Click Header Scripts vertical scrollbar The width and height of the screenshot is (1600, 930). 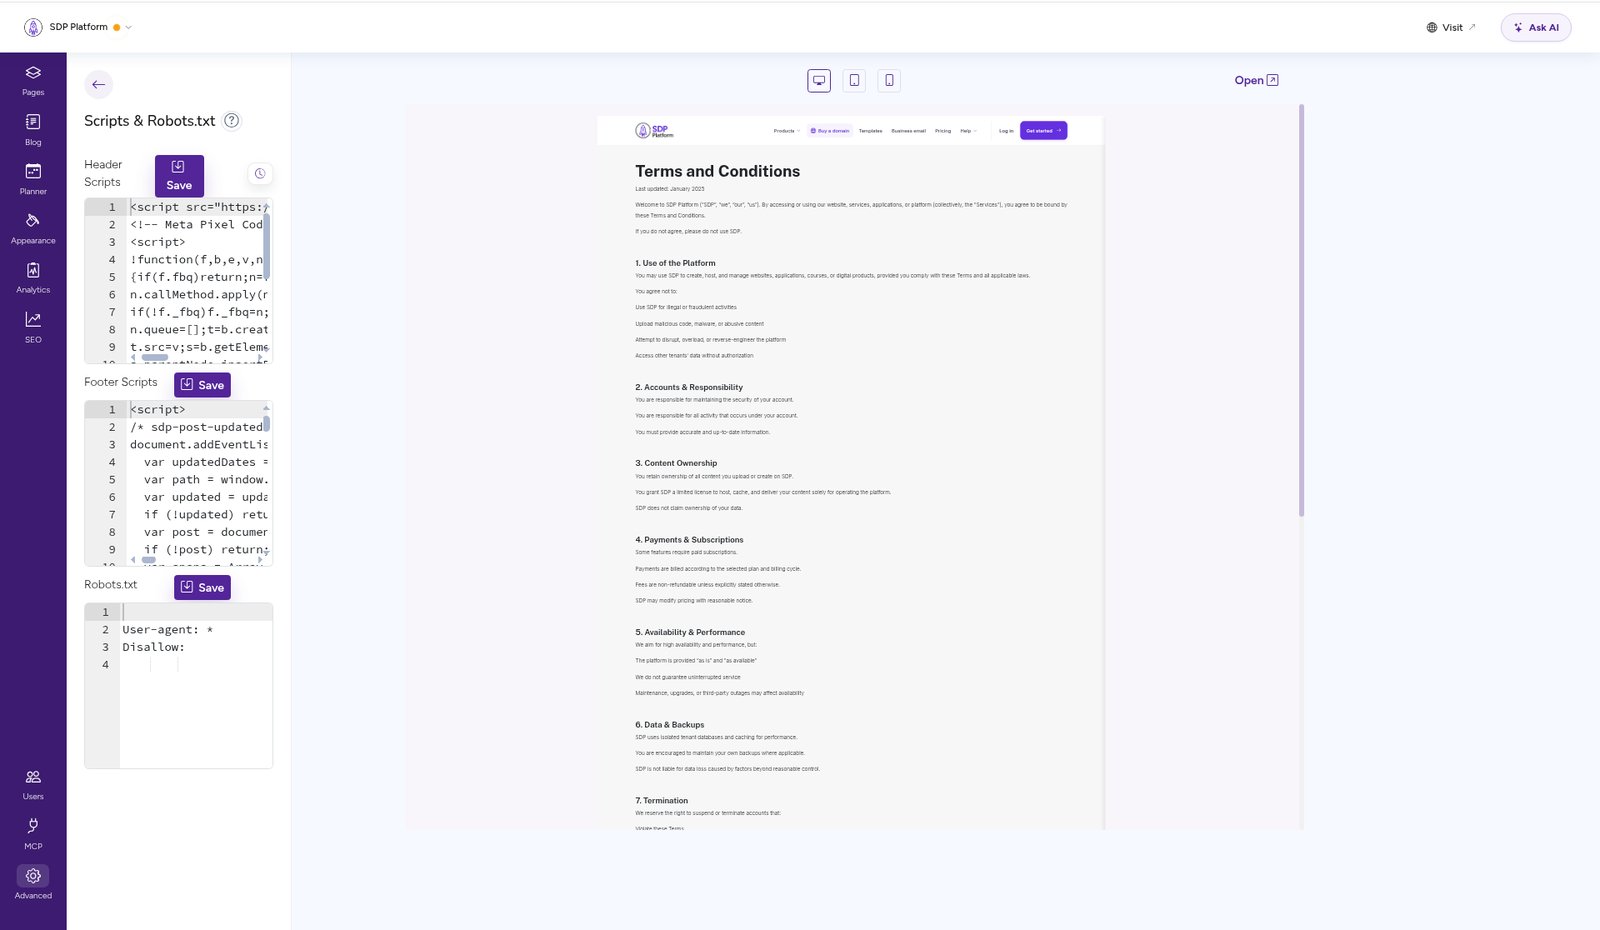pos(266,245)
